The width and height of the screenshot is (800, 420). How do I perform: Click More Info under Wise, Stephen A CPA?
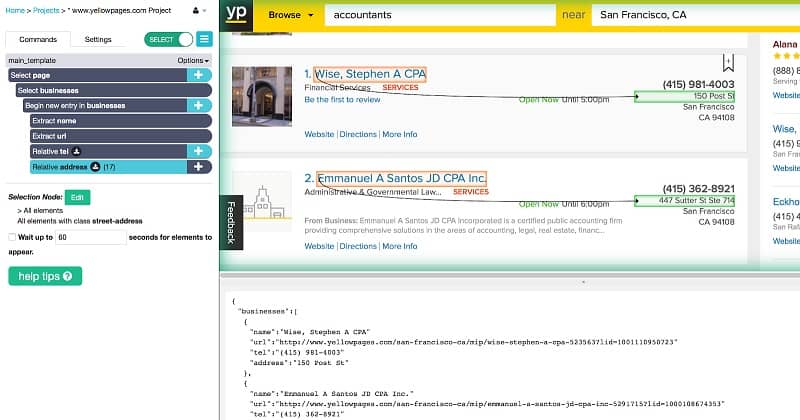point(400,134)
